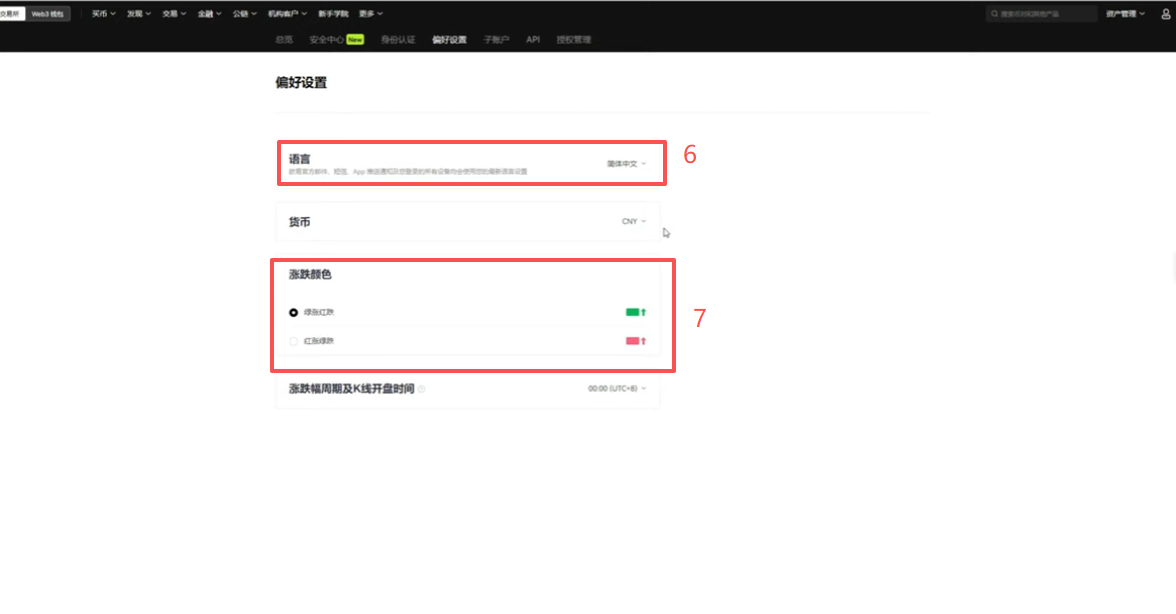
Task: Select the 红涨绿跌 radio option
Action: tap(293, 341)
